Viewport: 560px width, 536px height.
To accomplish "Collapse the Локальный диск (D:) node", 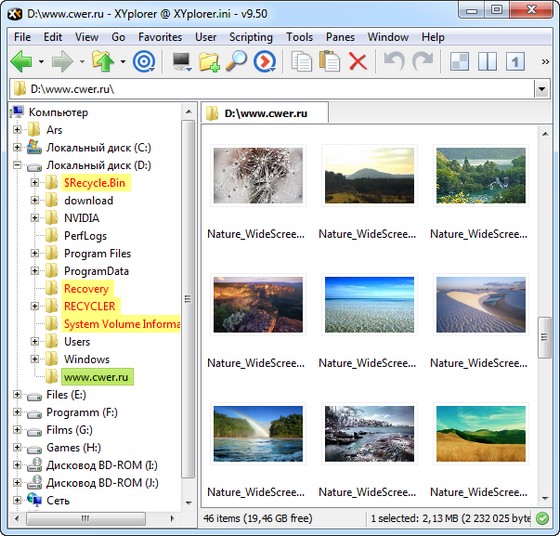I will tap(17, 165).
